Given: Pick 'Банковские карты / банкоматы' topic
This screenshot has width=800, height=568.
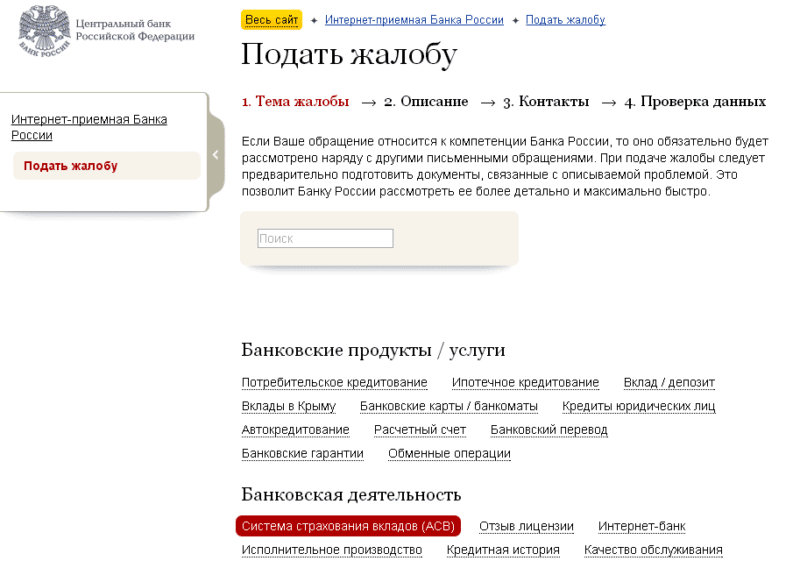Looking at the screenshot, I should tap(449, 406).
